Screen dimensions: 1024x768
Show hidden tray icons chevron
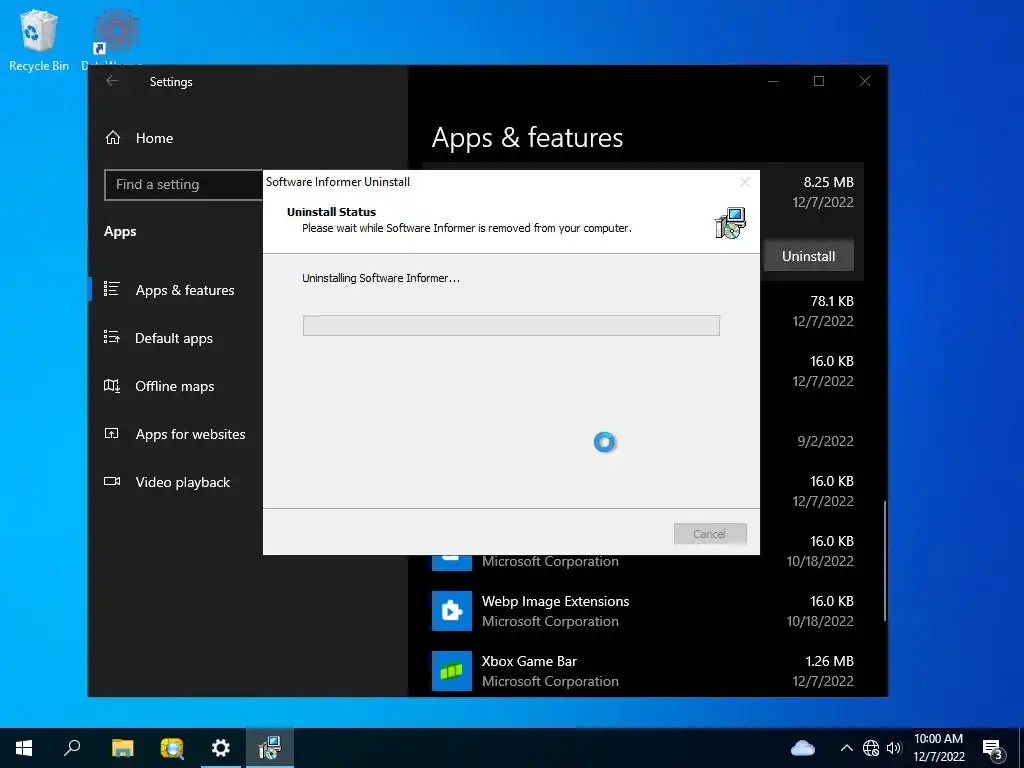click(x=846, y=748)
